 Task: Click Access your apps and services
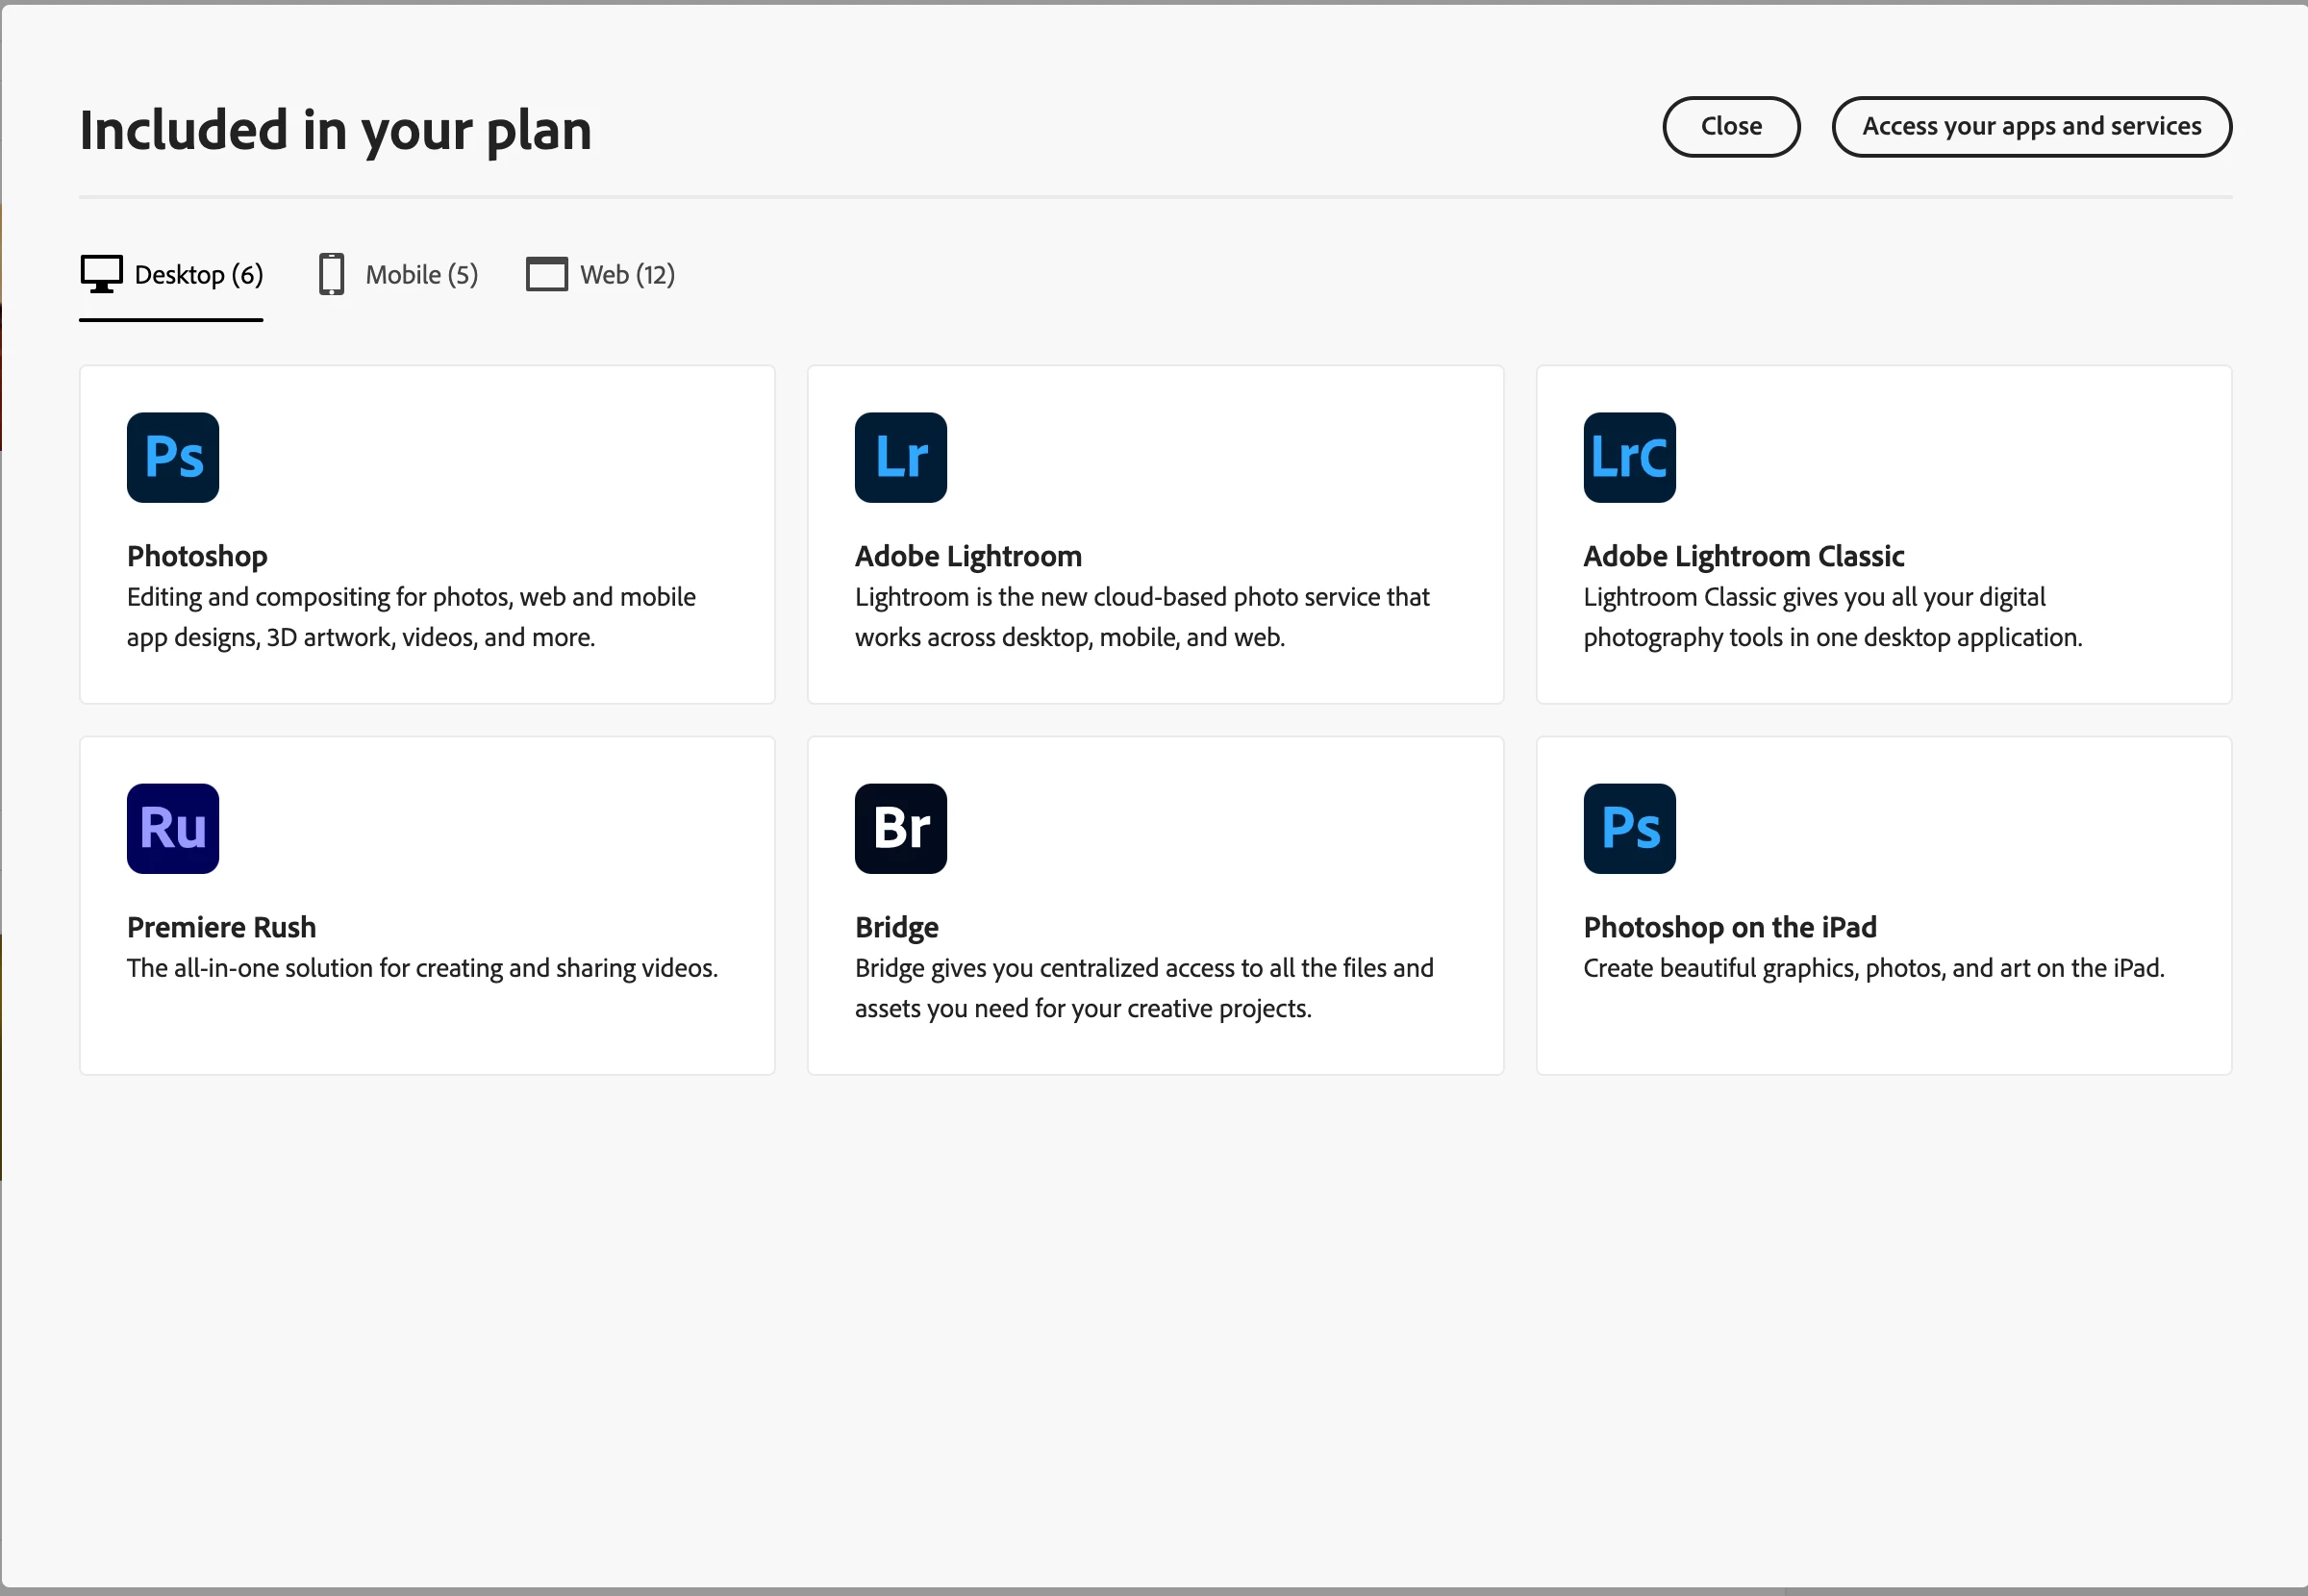coord(2031,126)
